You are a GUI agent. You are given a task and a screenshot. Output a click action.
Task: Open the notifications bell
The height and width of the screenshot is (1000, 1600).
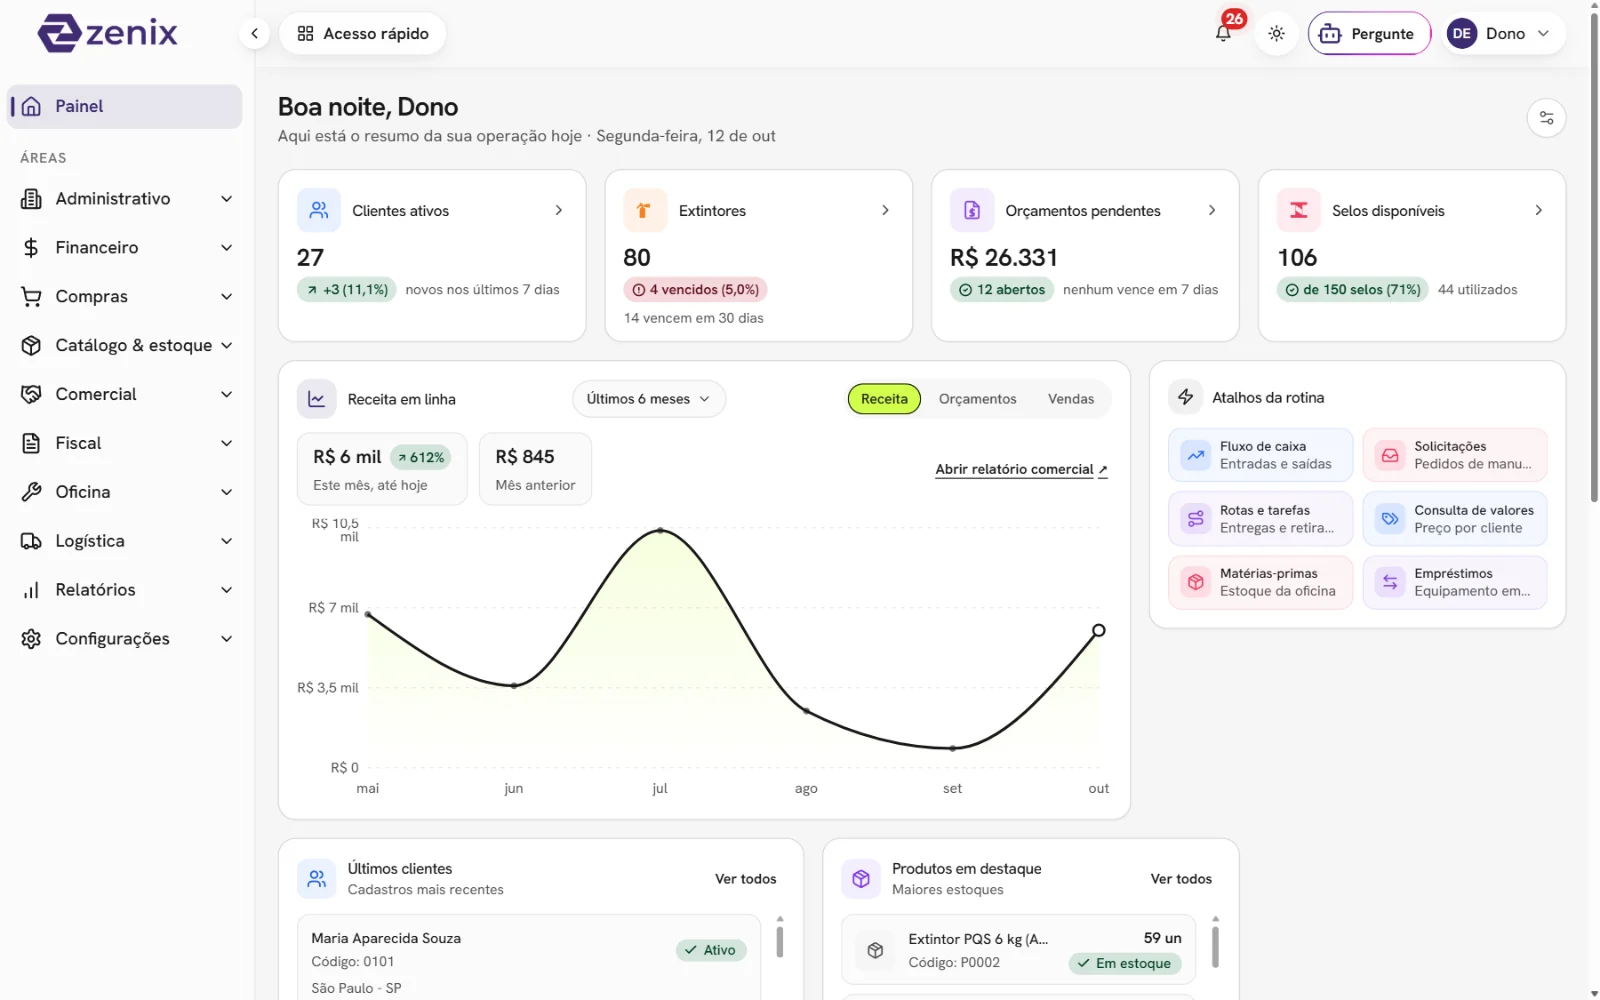[x=1223, y=33]
